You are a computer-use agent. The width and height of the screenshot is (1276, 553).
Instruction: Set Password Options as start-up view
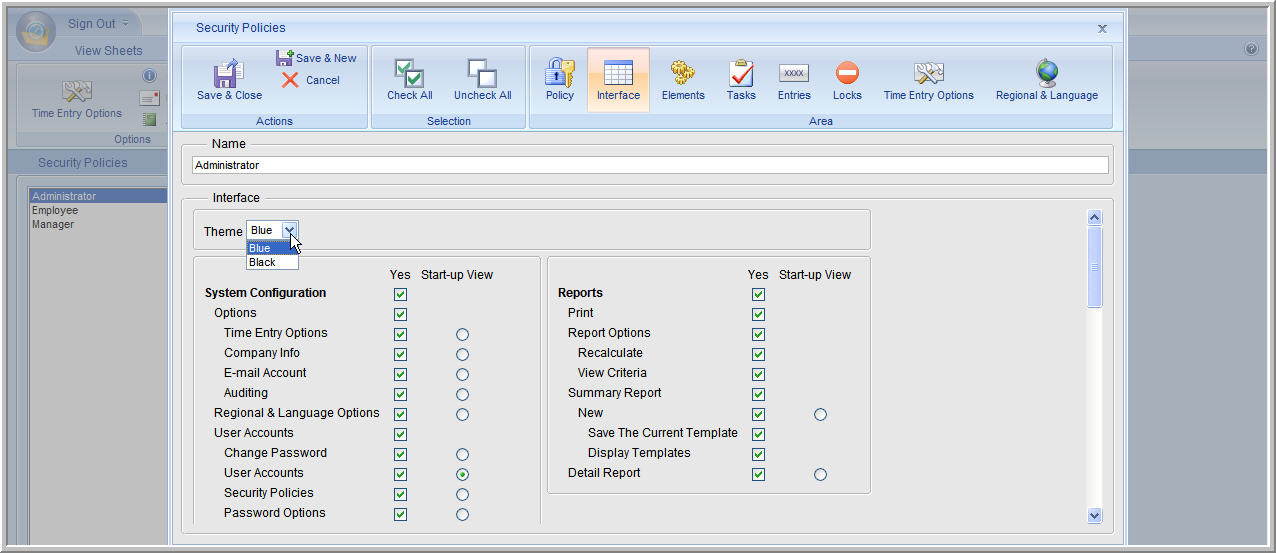tap(462, 514)
